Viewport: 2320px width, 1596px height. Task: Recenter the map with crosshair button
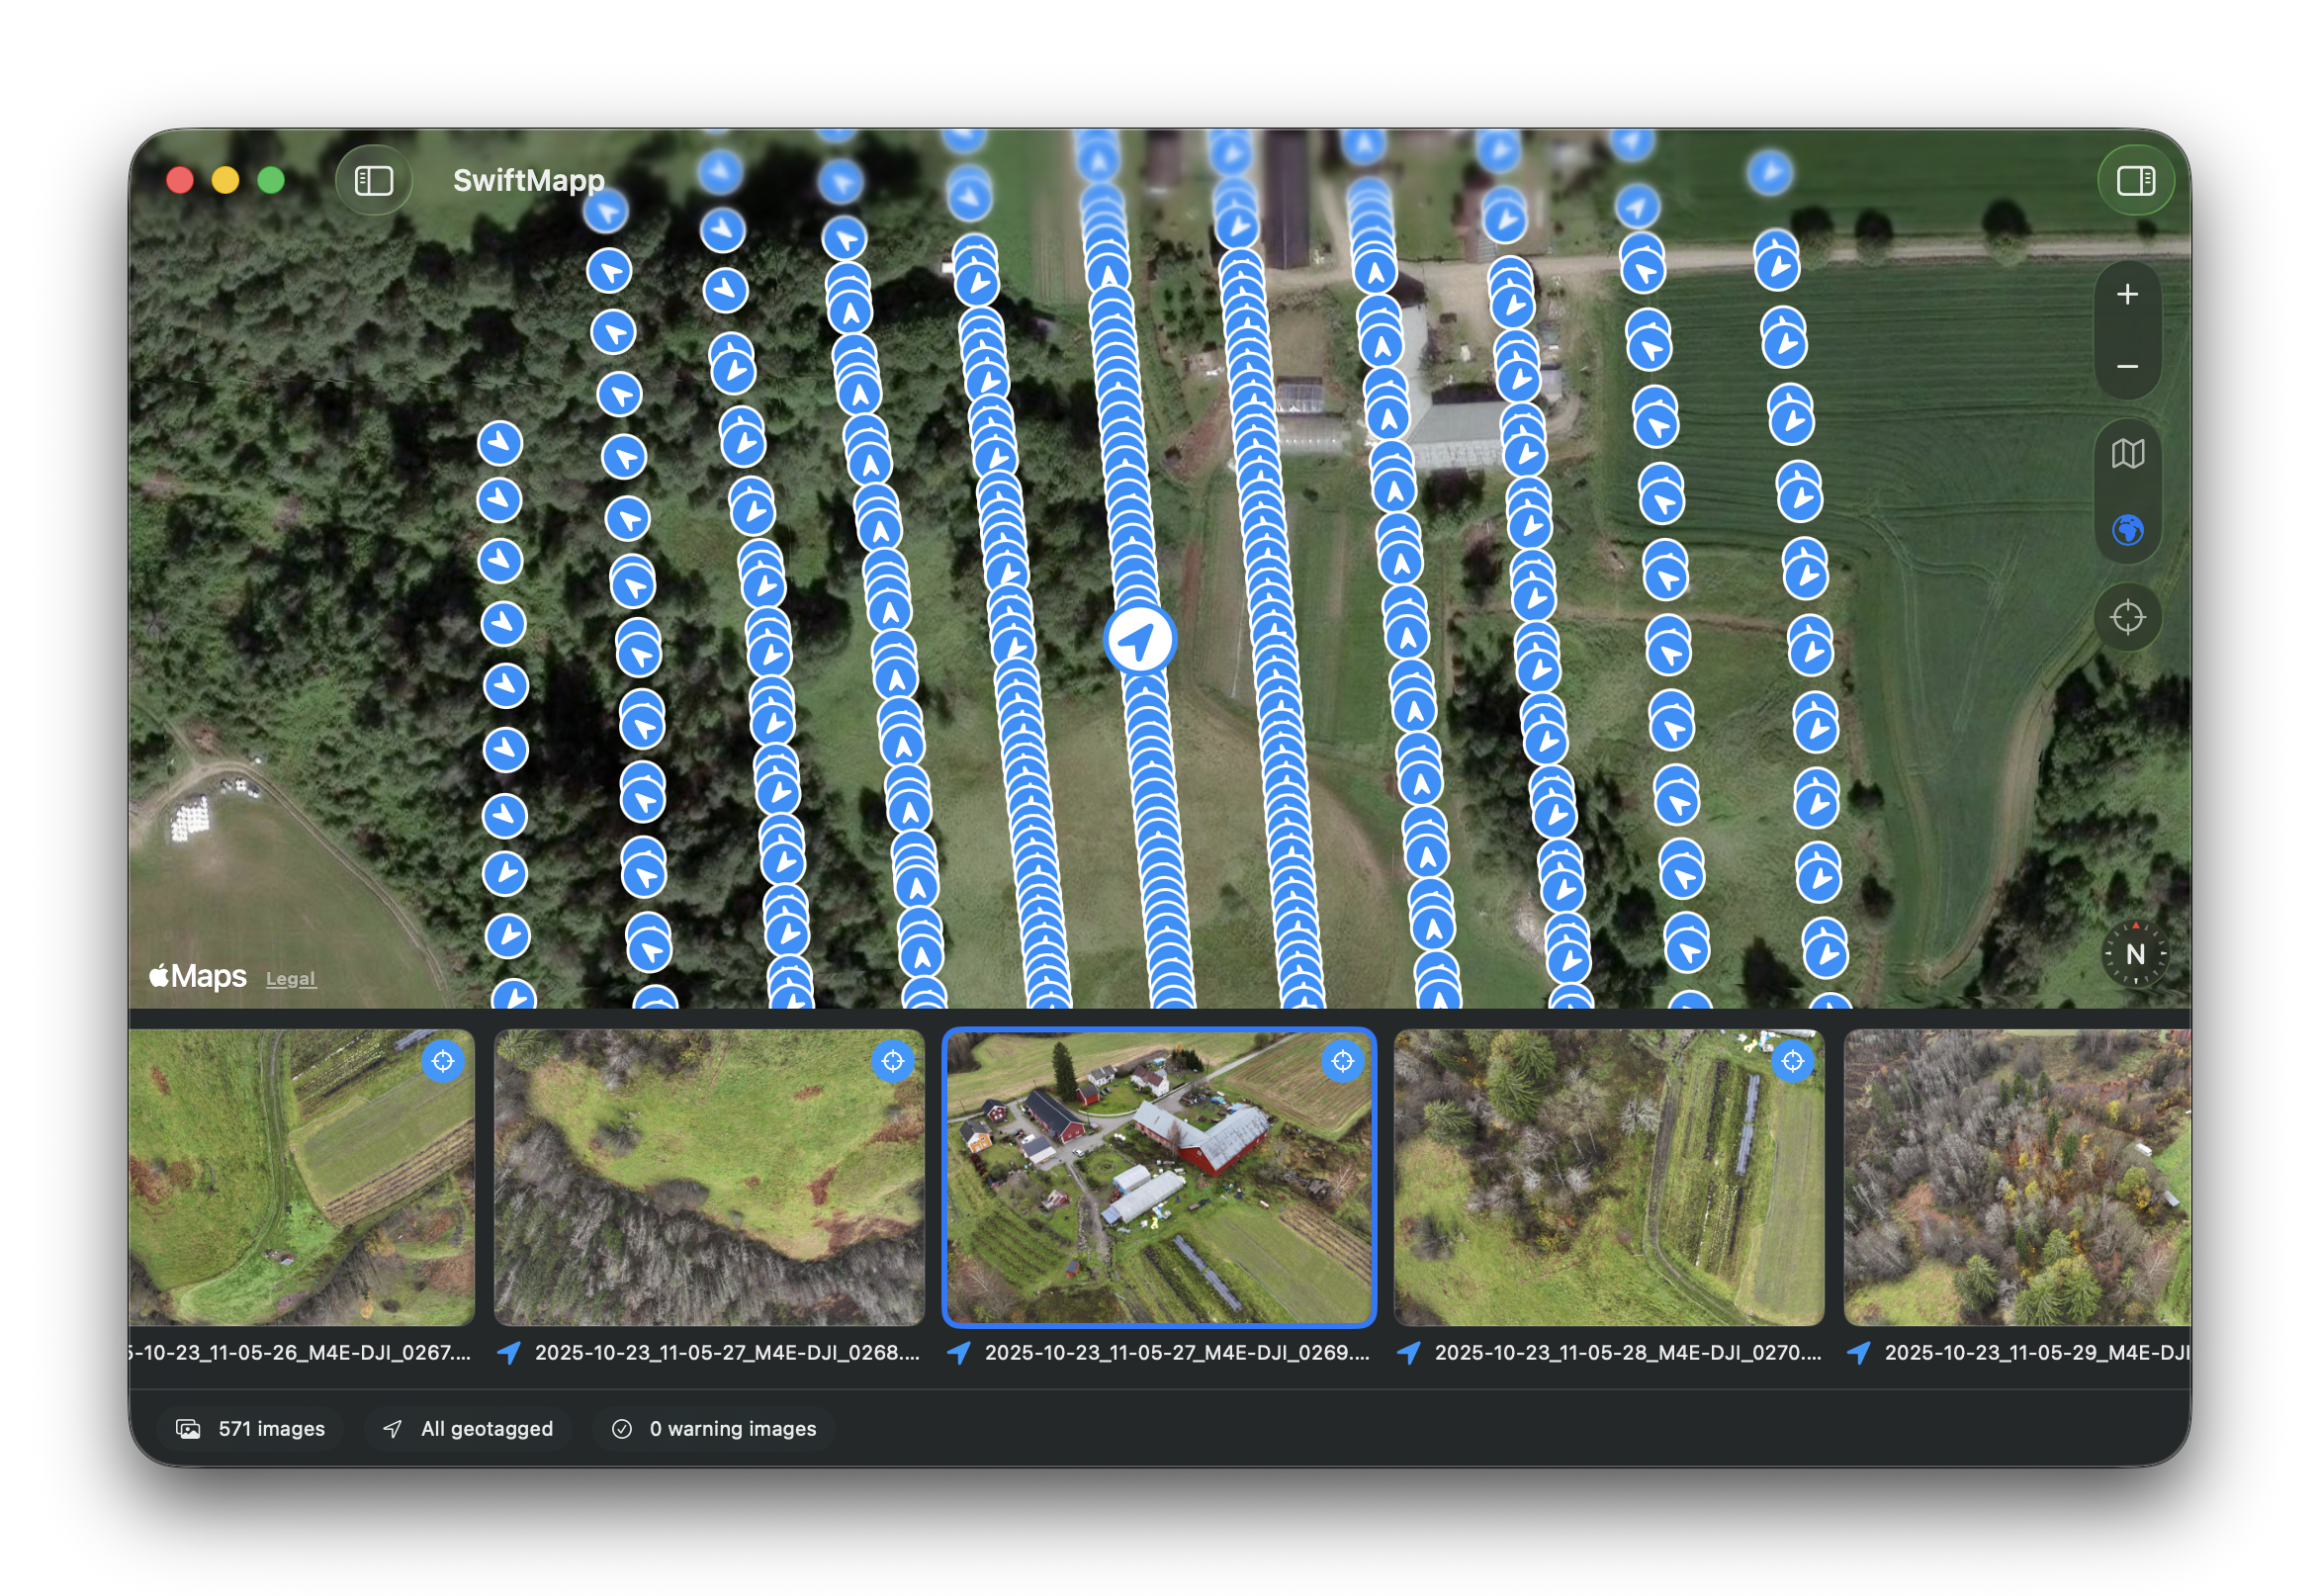coord(2126,617)
